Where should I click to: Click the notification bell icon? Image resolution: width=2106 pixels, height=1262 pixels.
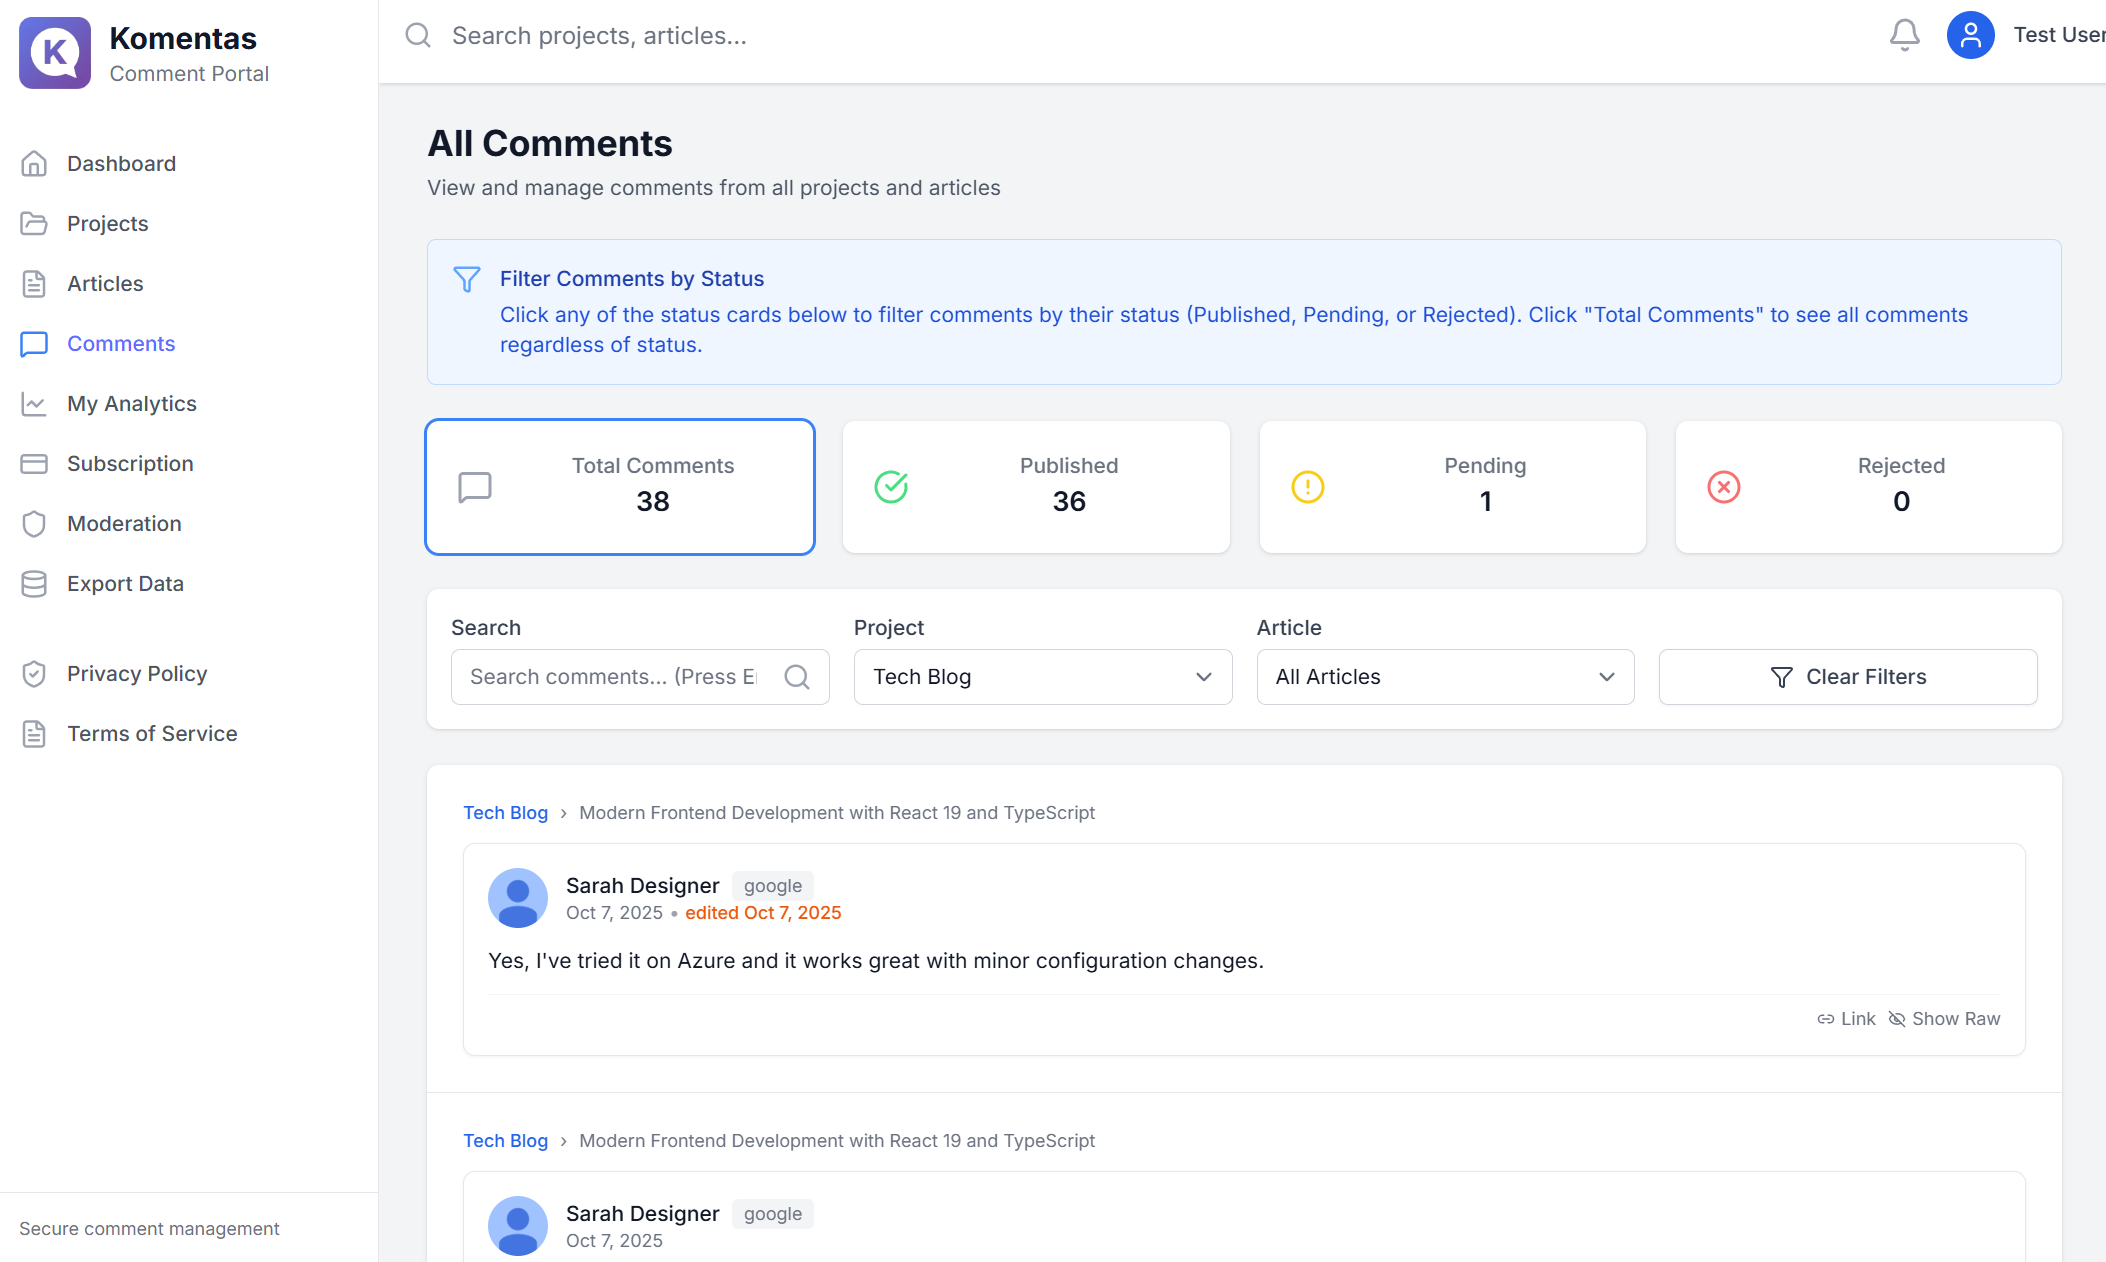(1904, 35)
